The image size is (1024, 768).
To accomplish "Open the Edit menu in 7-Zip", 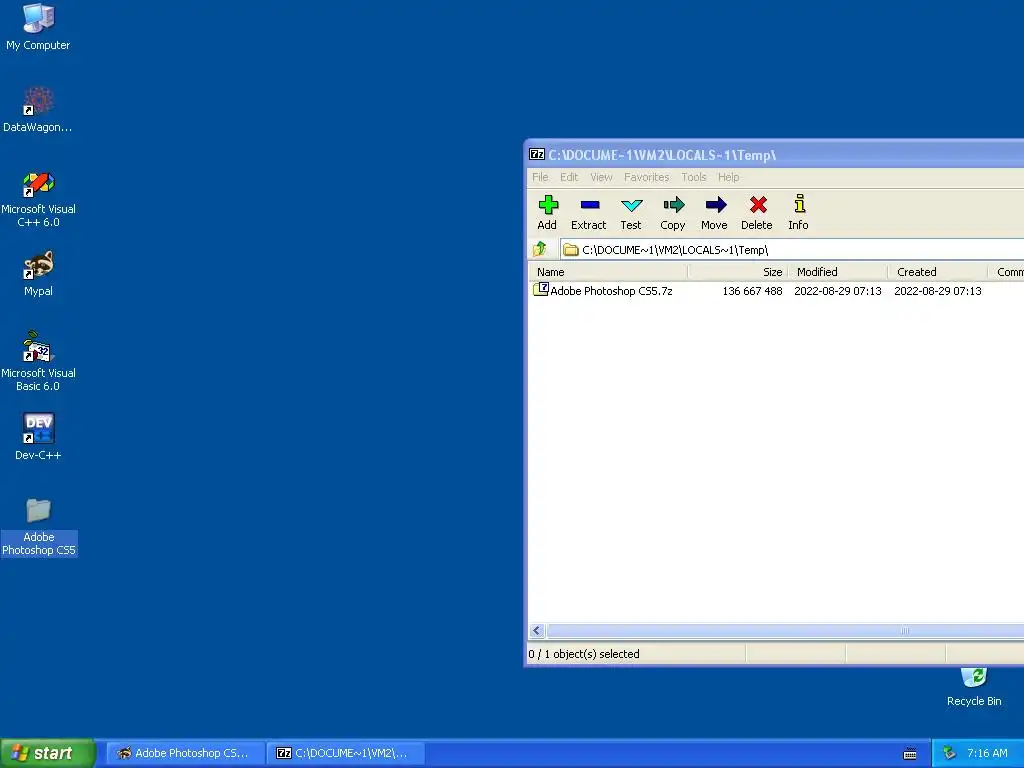I will (569, 177).
